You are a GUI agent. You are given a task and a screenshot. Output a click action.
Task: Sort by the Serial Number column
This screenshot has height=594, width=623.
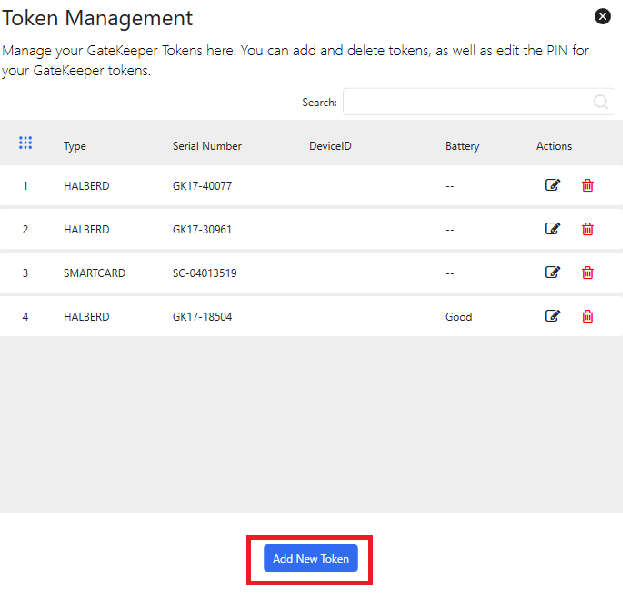[207, 146]
